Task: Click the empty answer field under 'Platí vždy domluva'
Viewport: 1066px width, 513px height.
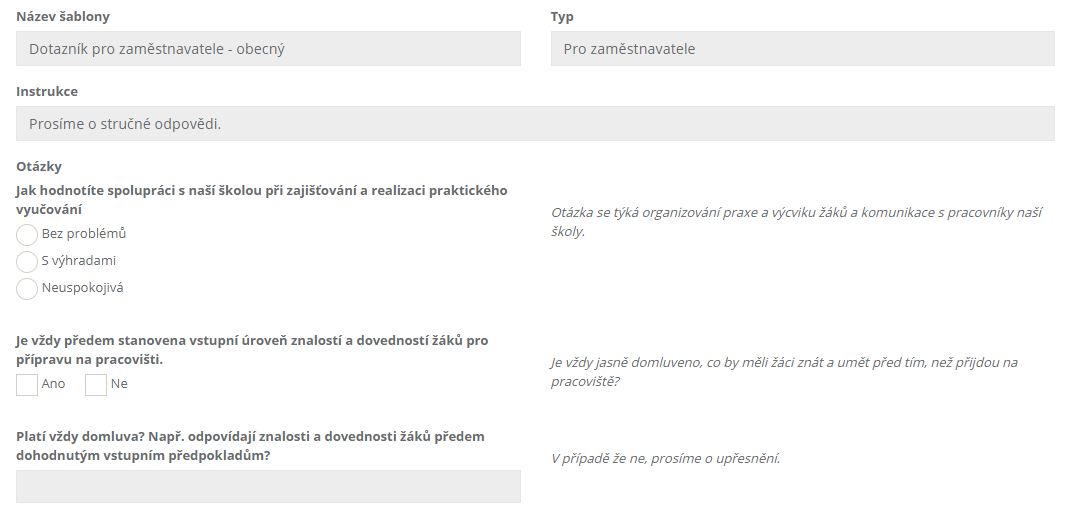Action: (269, 486)
